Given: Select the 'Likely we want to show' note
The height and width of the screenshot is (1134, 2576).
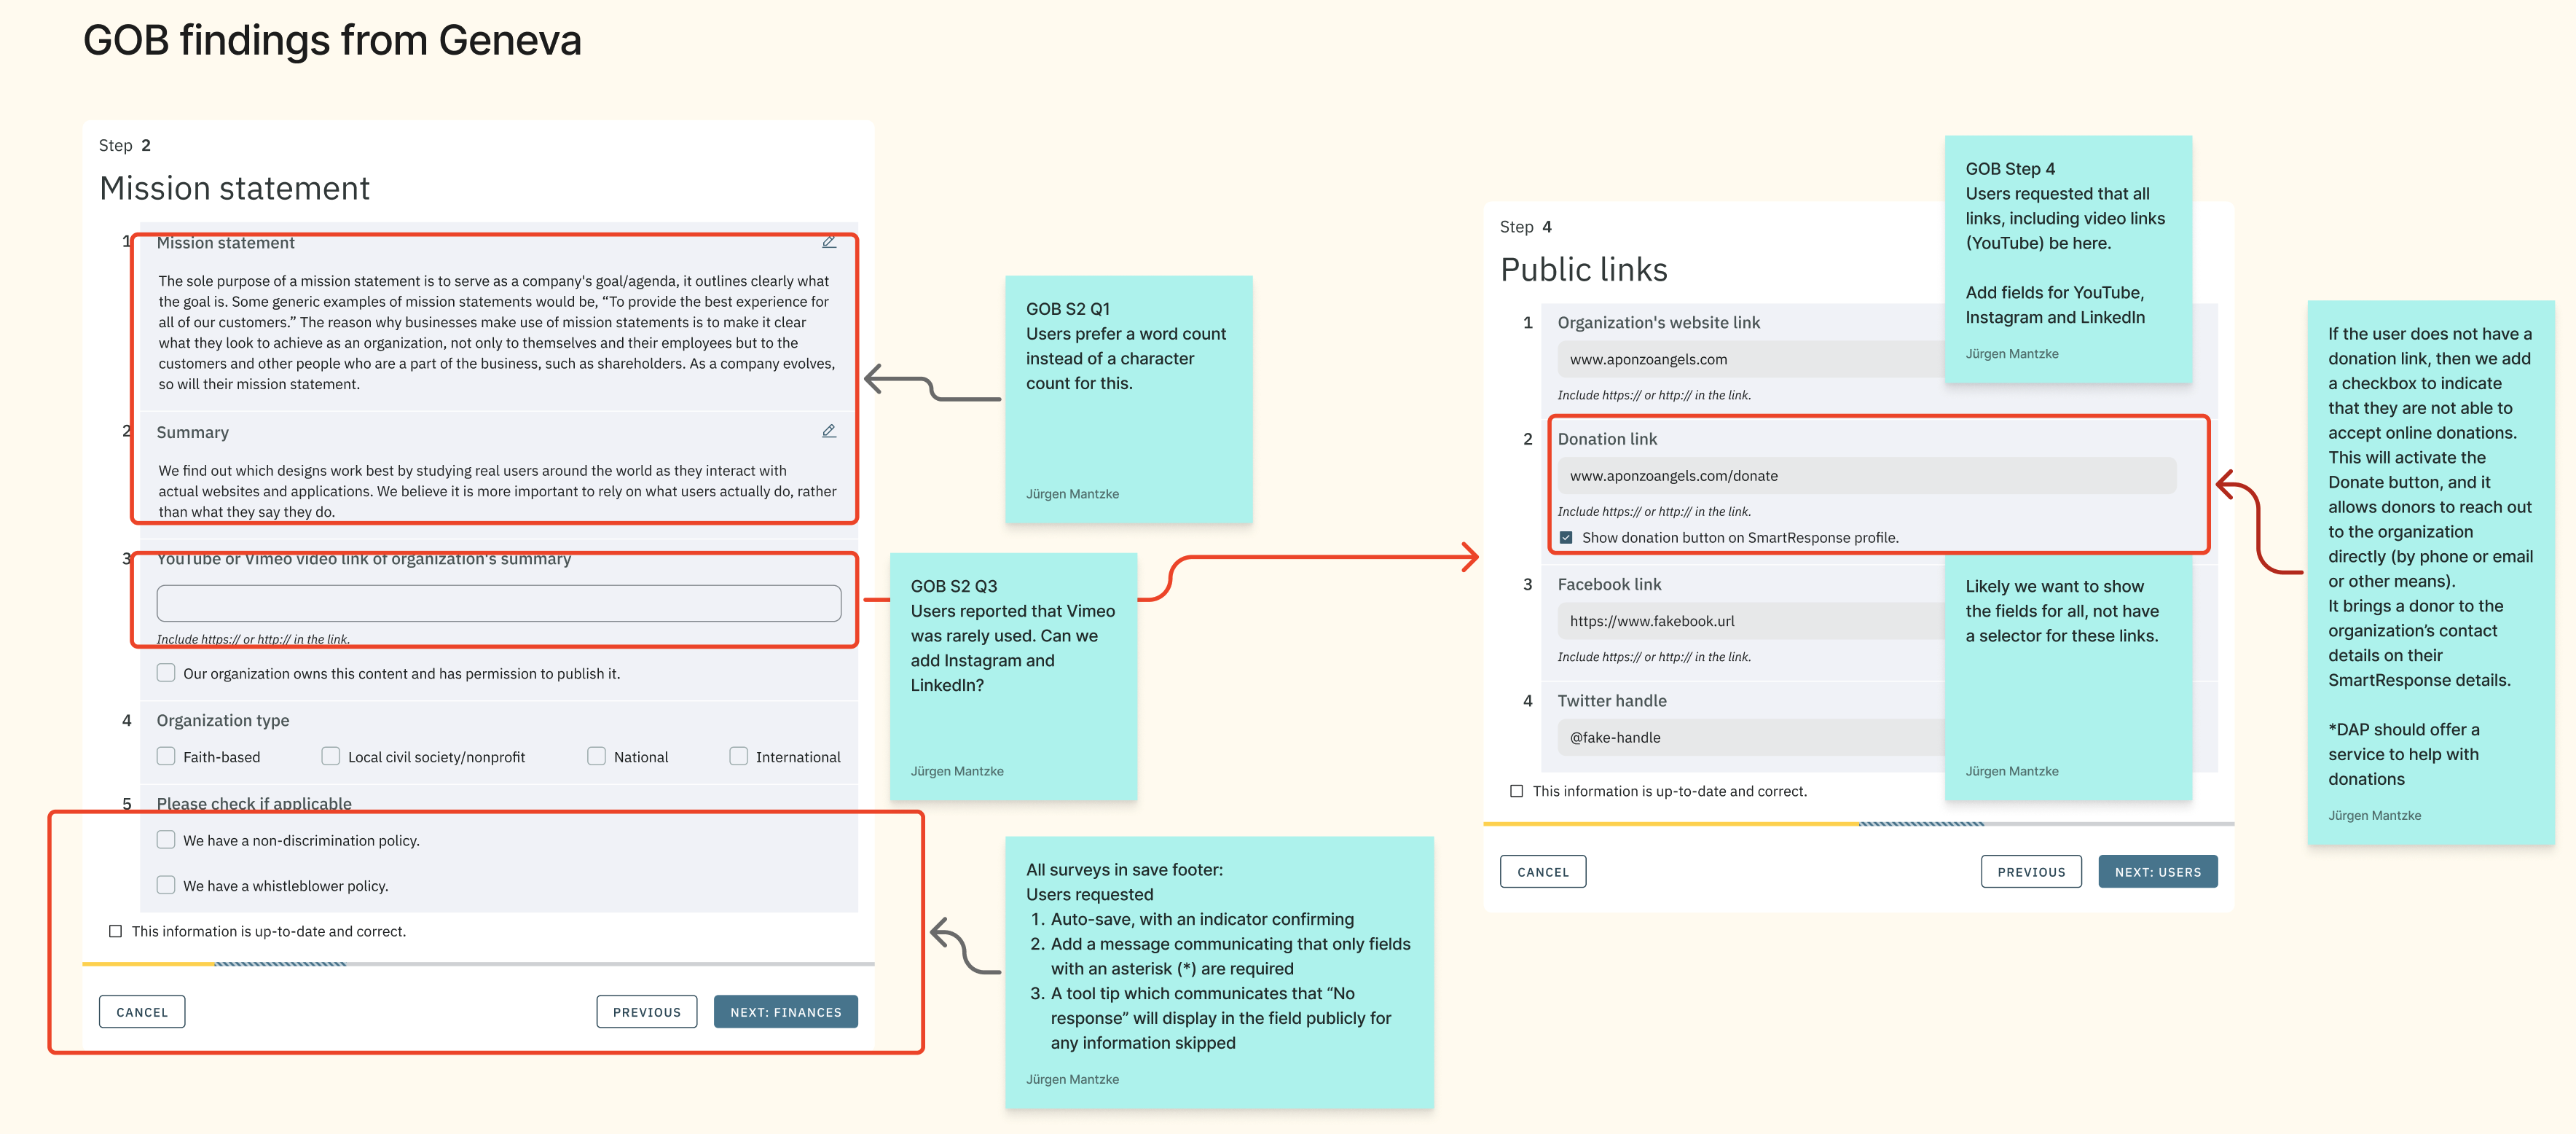Looking at the screenshot, I should (x=2068, y=677).
